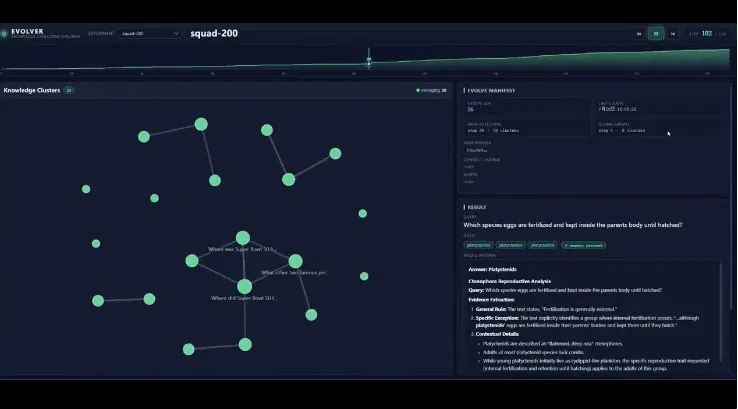Select the 'What other two famous per...' node
The image size is (738, 409).
(x=296, y=261)
